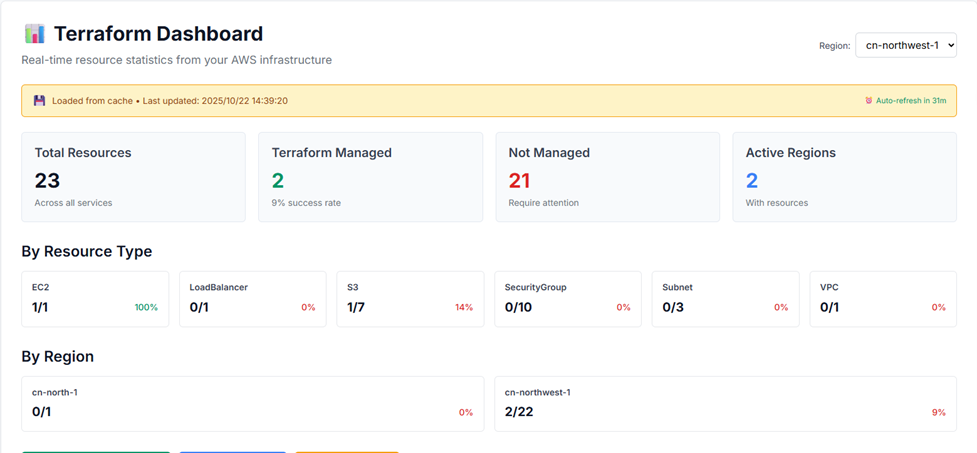Select the Subnet resource type card
The width and height of the screenshot is (977, 453).
725,298
